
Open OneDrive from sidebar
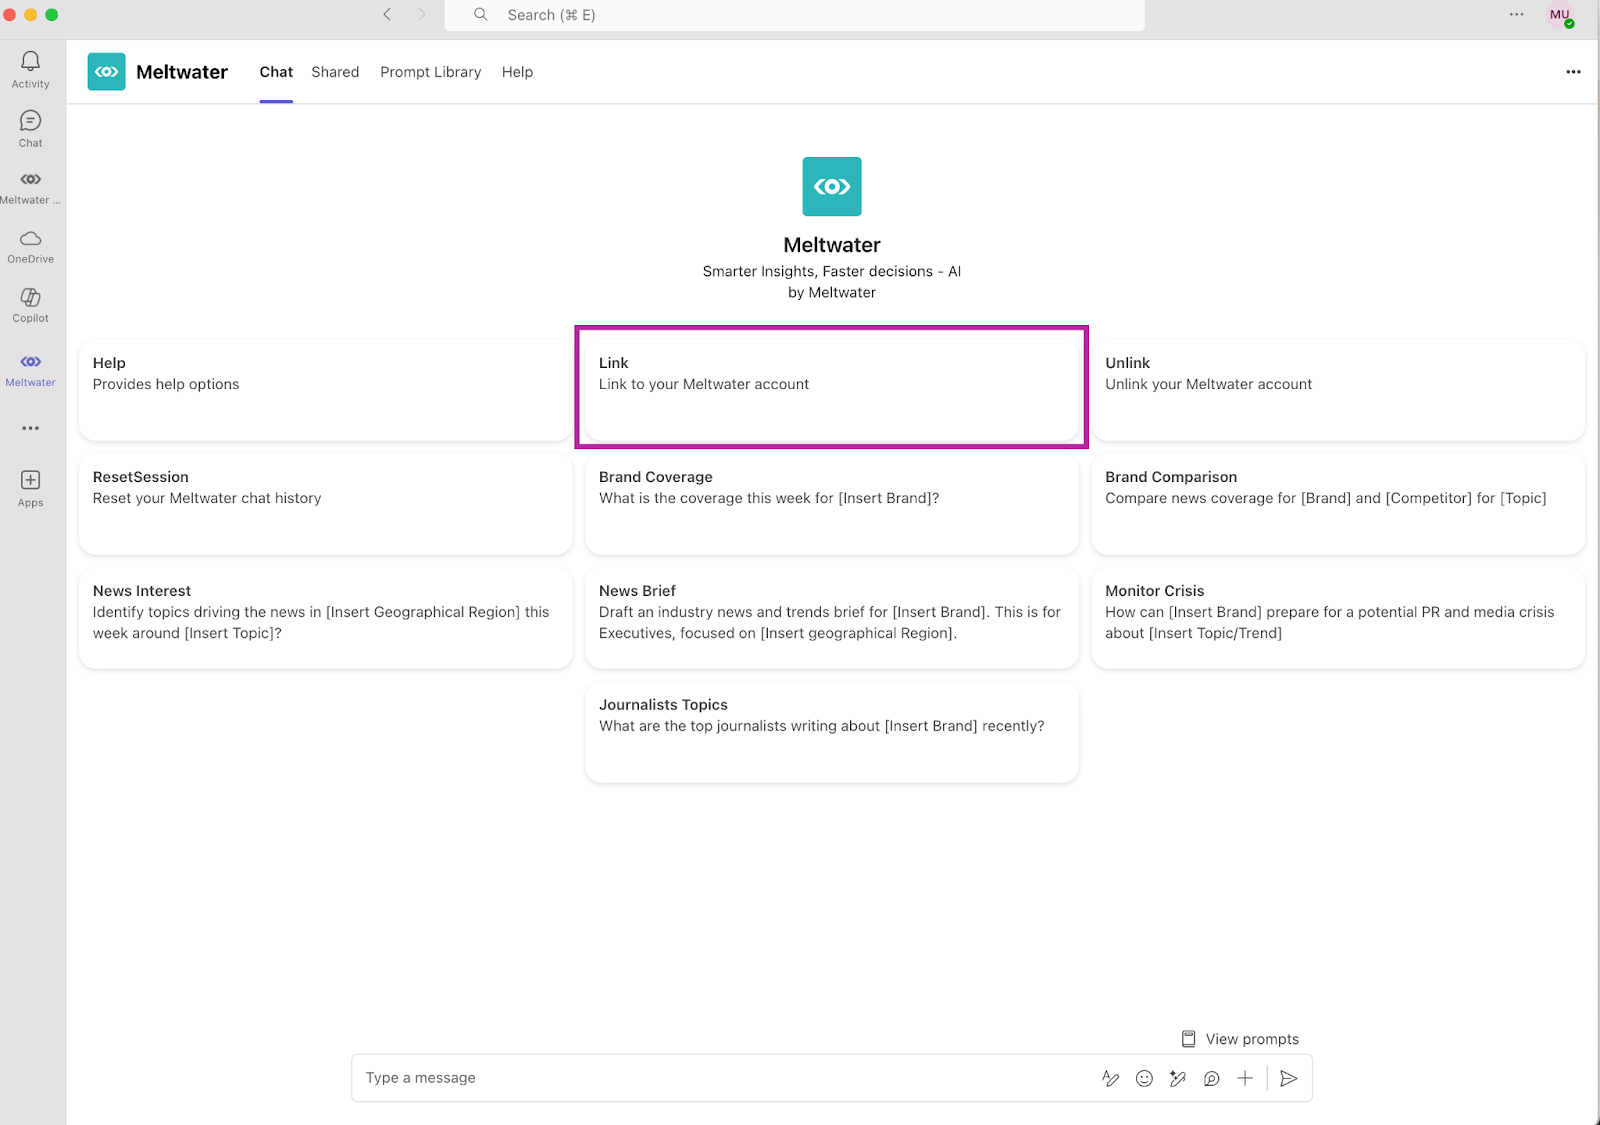coord(31,246)
